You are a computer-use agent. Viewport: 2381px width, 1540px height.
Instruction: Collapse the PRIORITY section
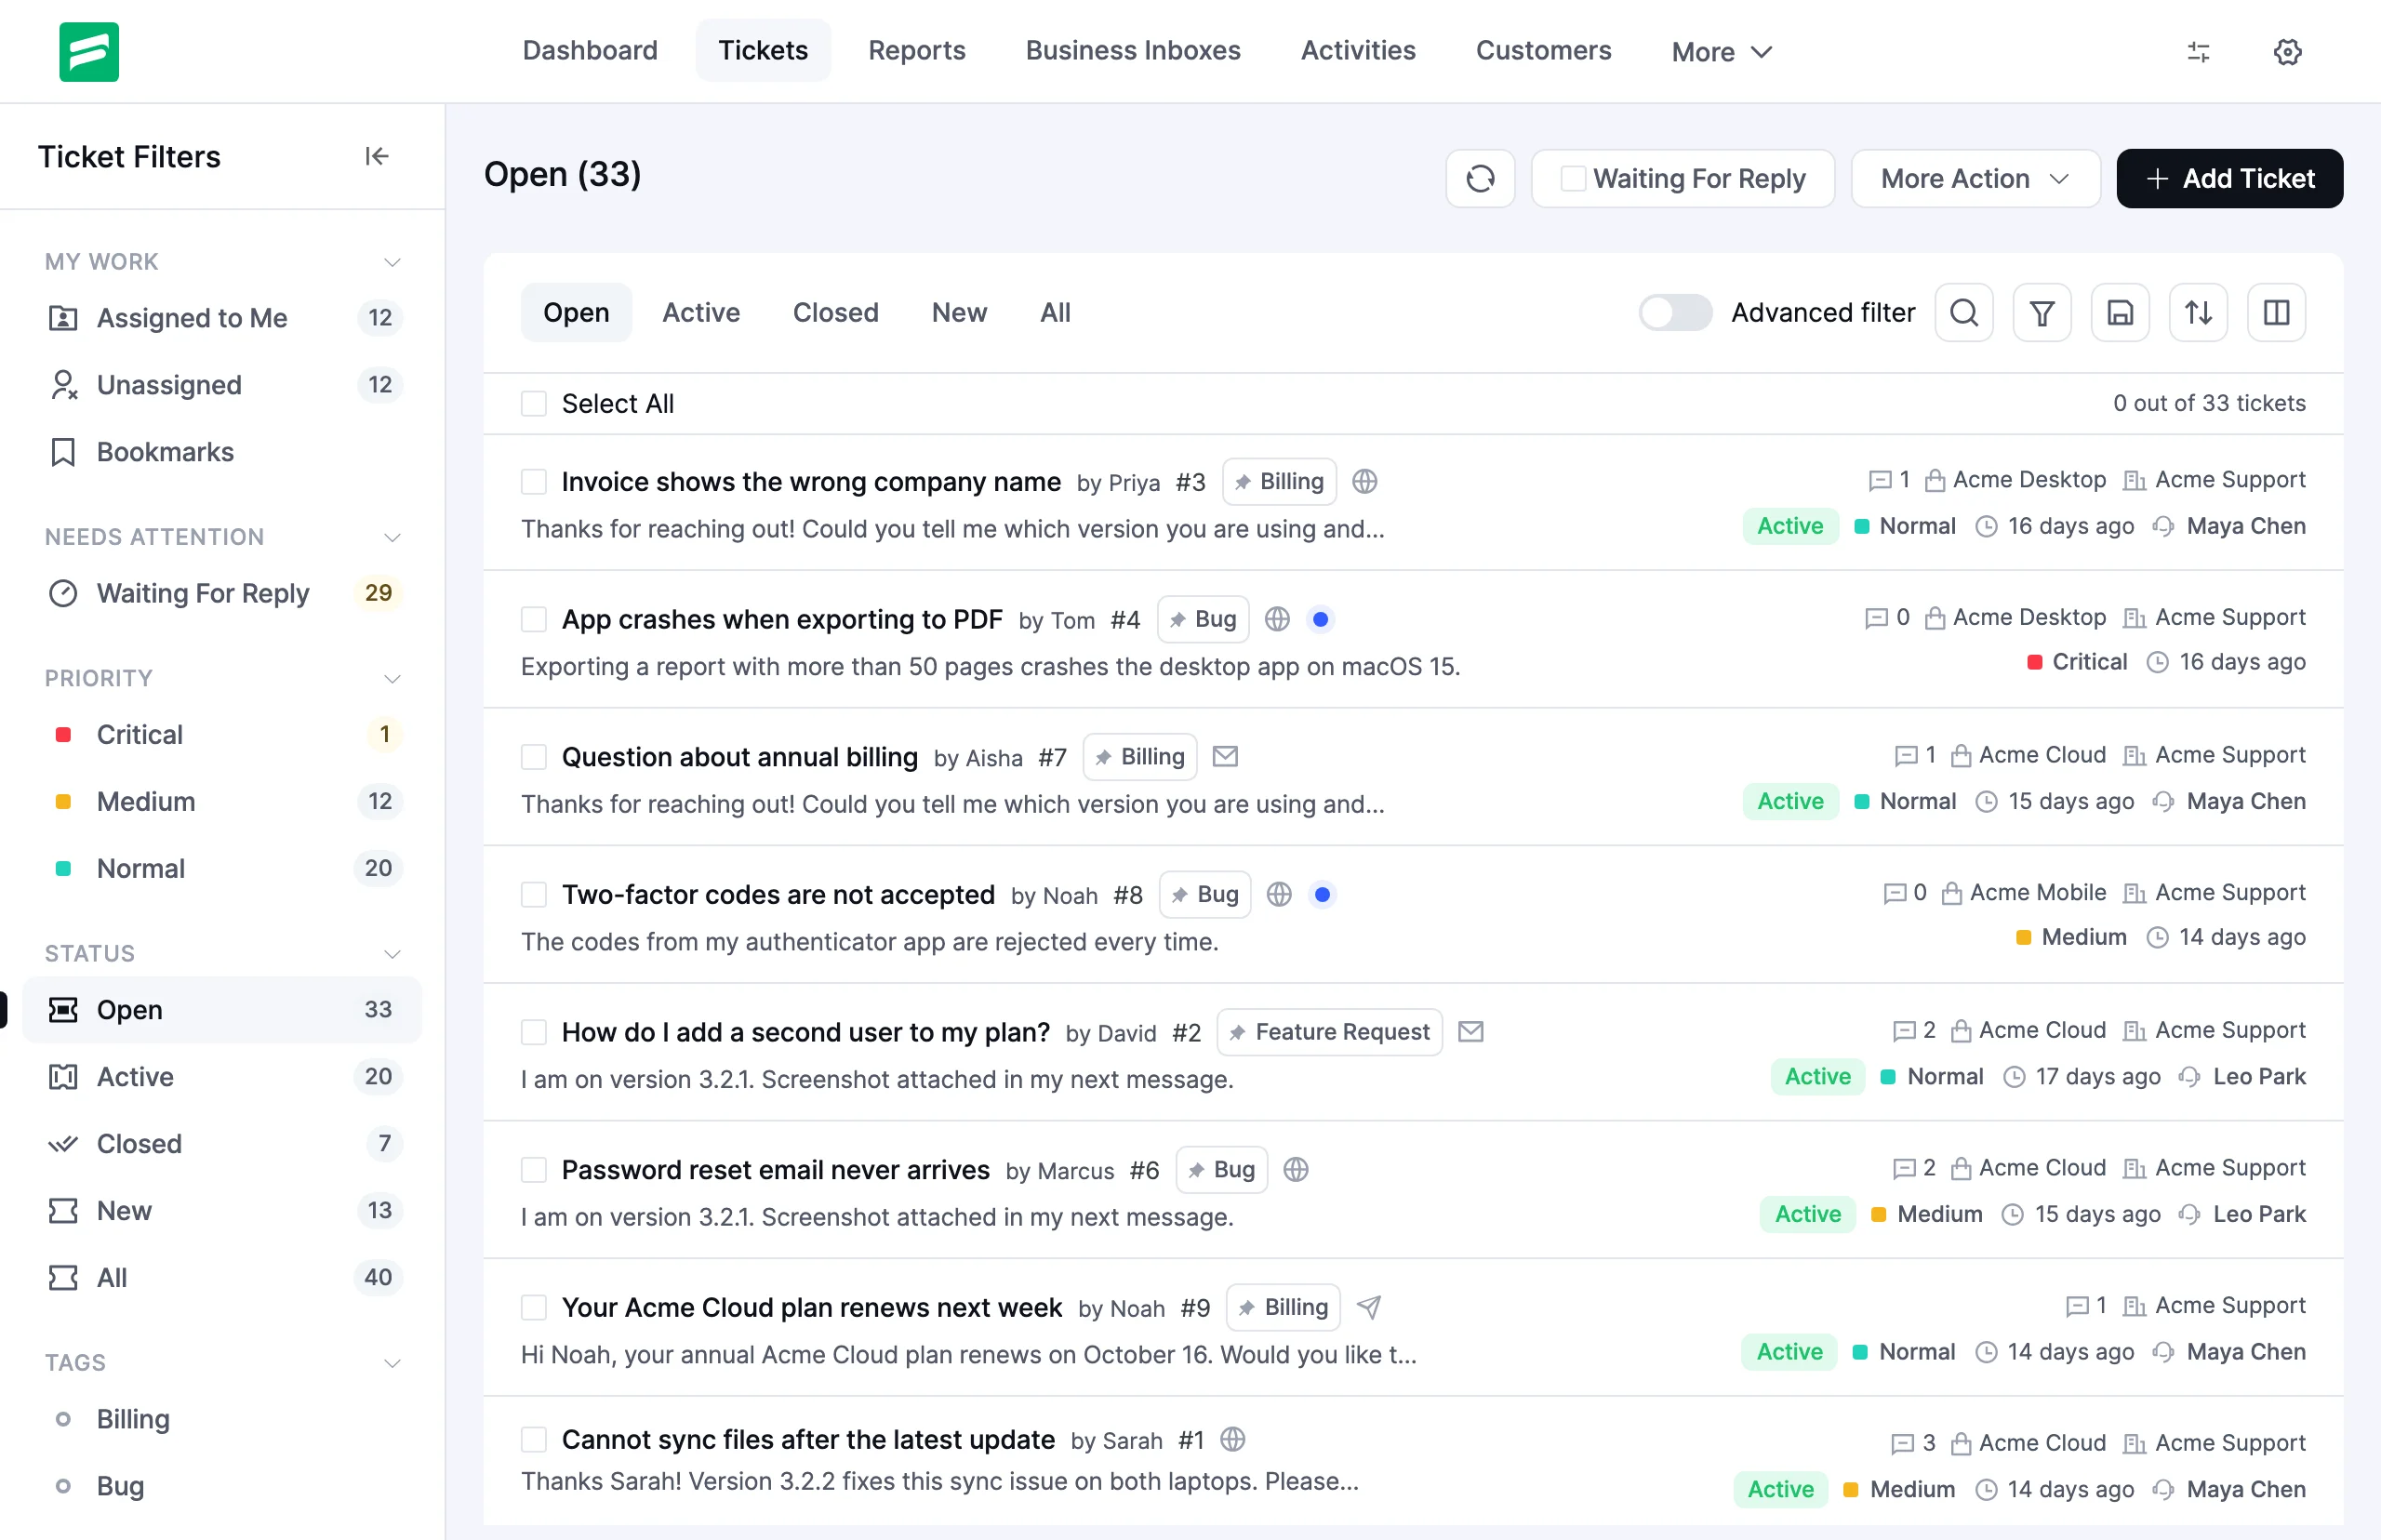[x=392, y=679]
